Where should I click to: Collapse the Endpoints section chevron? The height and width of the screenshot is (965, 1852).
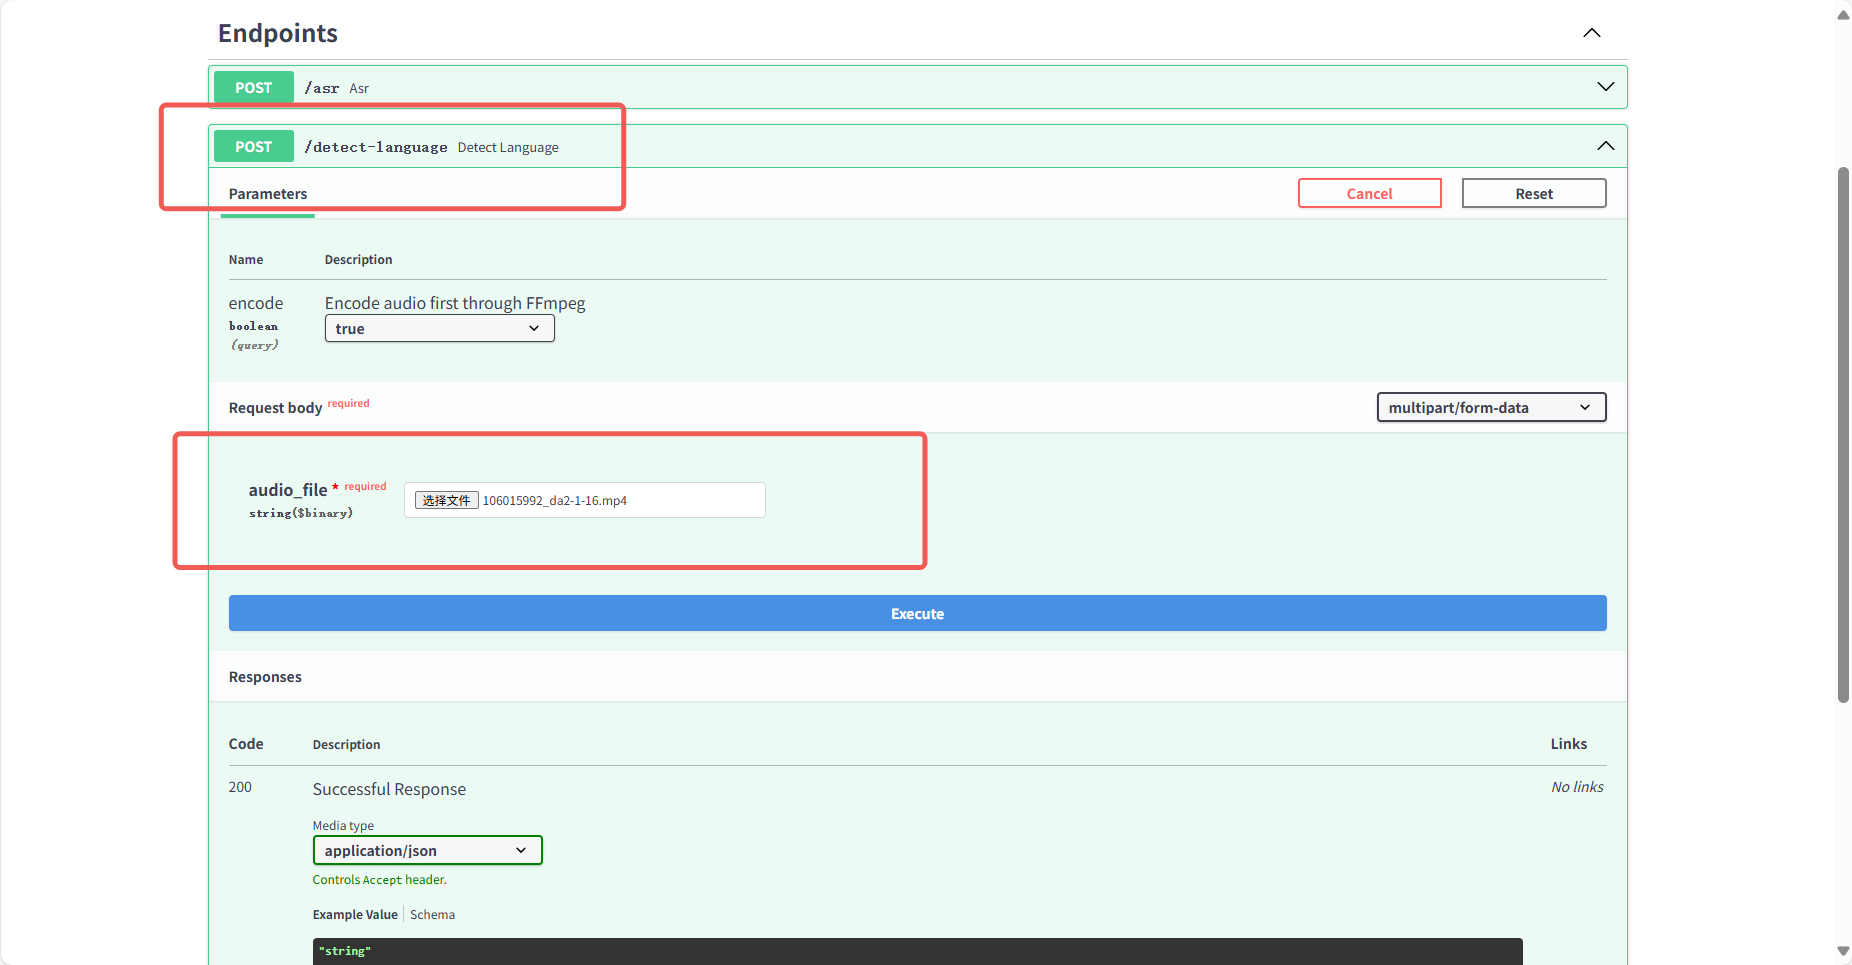[1591, 33]
